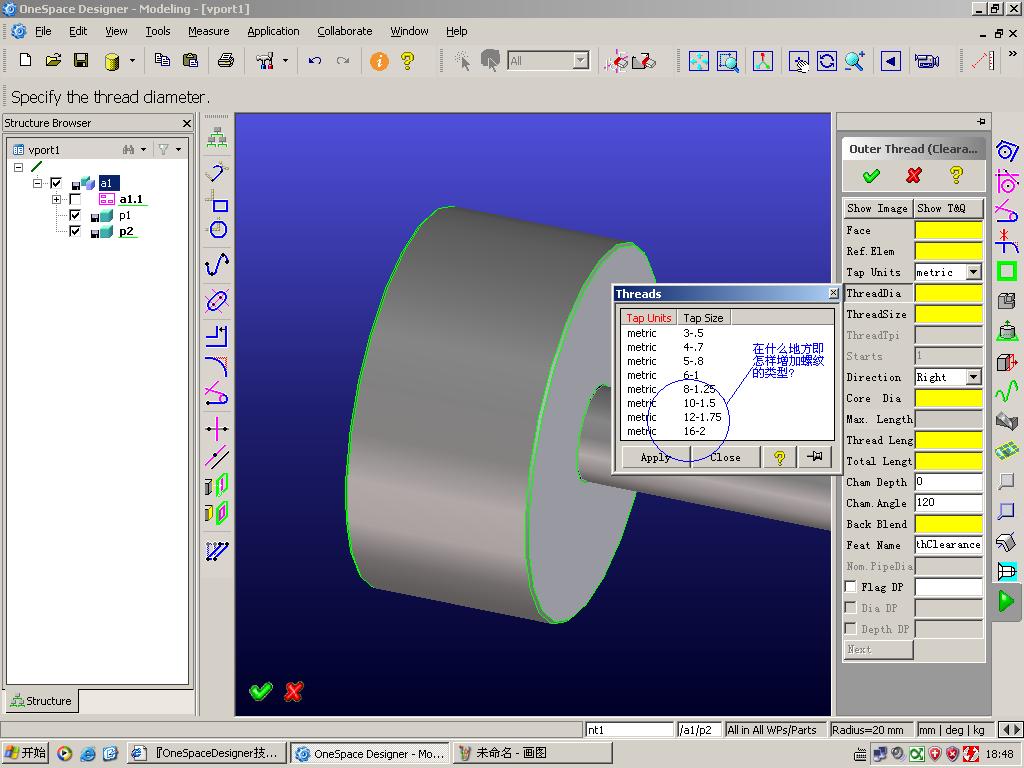Viewport: 1024px width, 768px height.
Task: Pin the Threads dialog with pin button
Action: tap(814, 456)
